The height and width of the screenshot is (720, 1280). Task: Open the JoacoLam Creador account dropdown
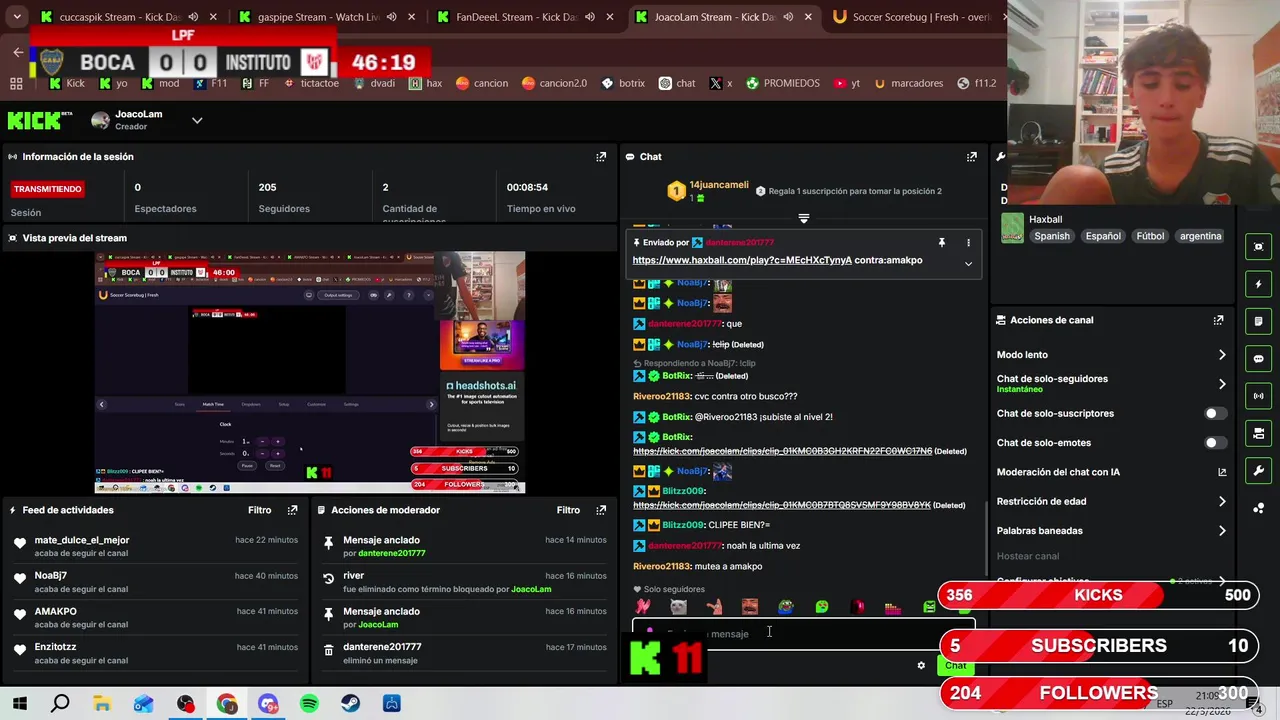tap(197, 121)
